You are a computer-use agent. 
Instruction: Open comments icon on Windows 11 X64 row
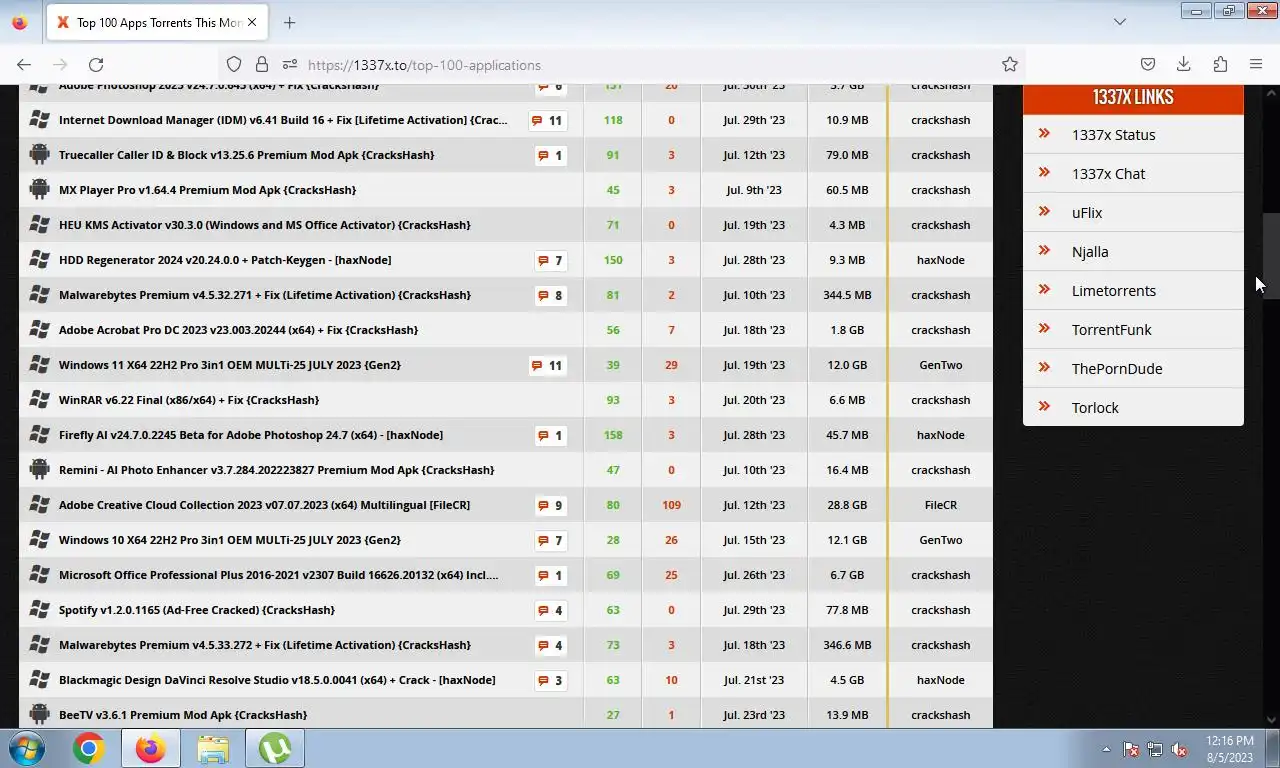[x=548, y=365]
